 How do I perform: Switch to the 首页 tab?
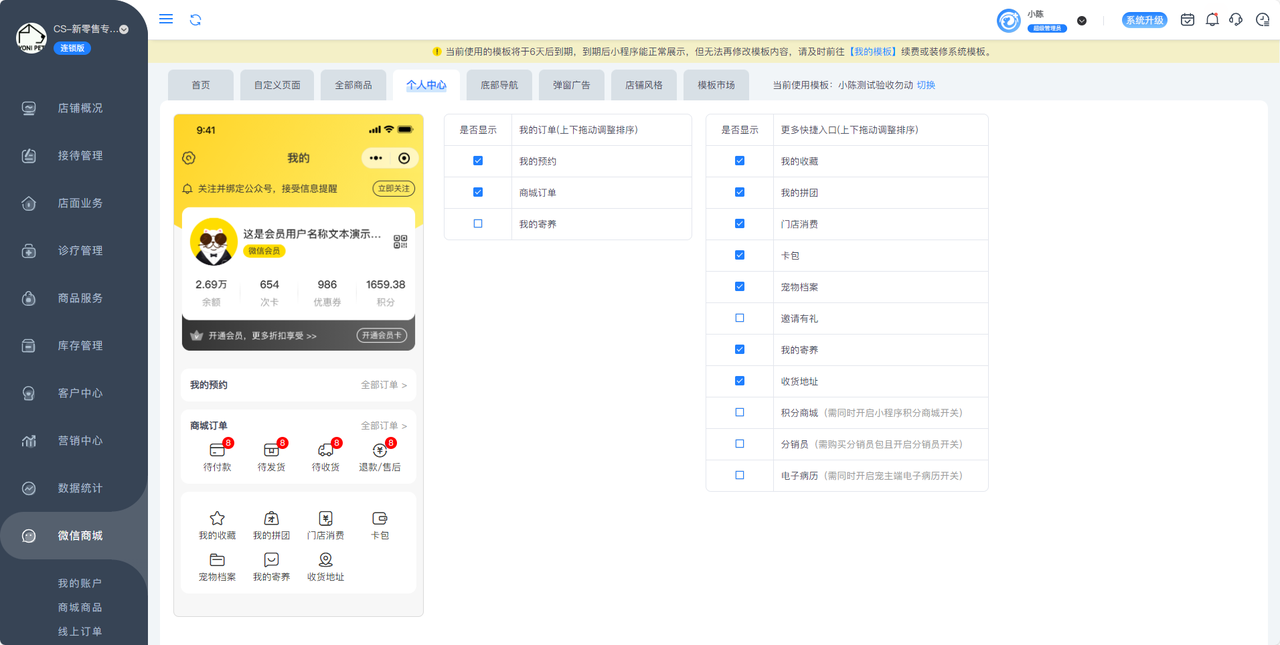[201, 85]
